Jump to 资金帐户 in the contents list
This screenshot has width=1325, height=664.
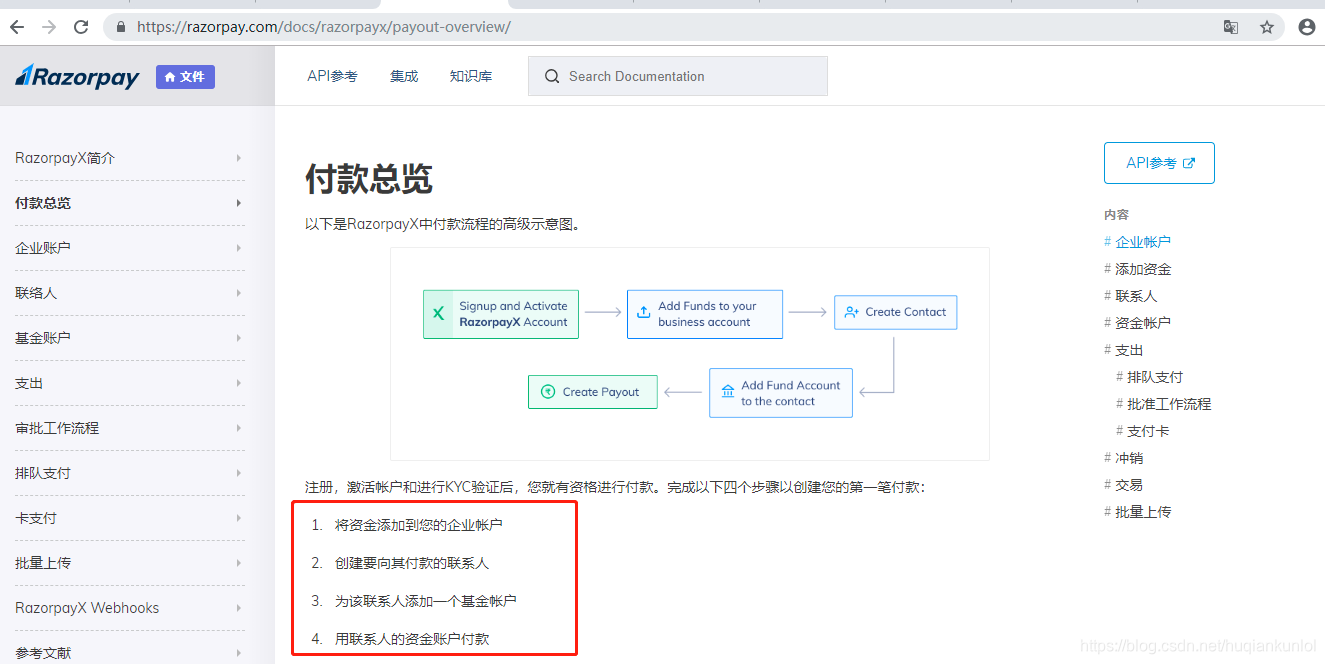coord(1143,323)
